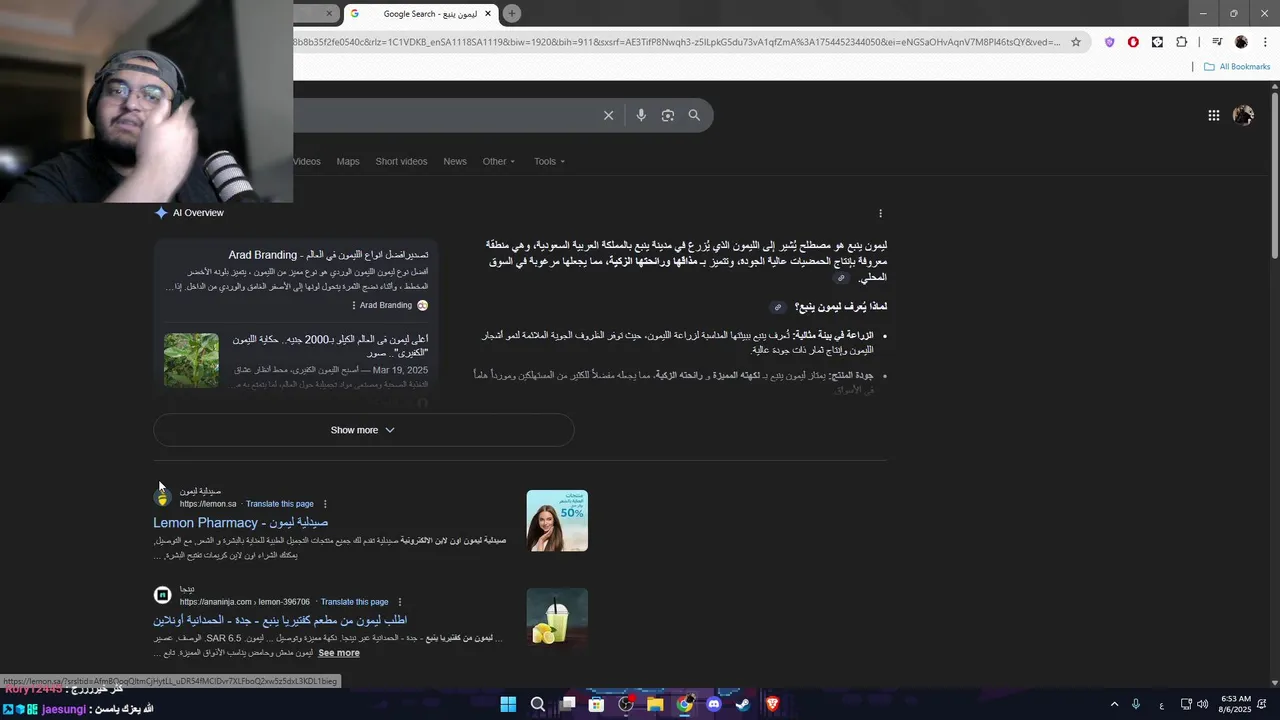The image size is (1280, 720).
Task: Open the taskbar clock showing 6:53 AM
Action: pyautogui.click(x=1235, y=704)
